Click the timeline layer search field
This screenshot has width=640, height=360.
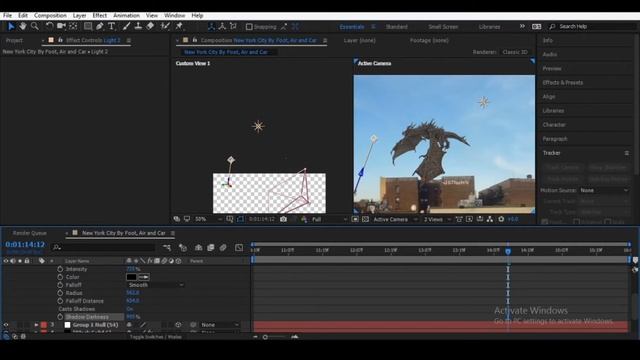[104, 247]
